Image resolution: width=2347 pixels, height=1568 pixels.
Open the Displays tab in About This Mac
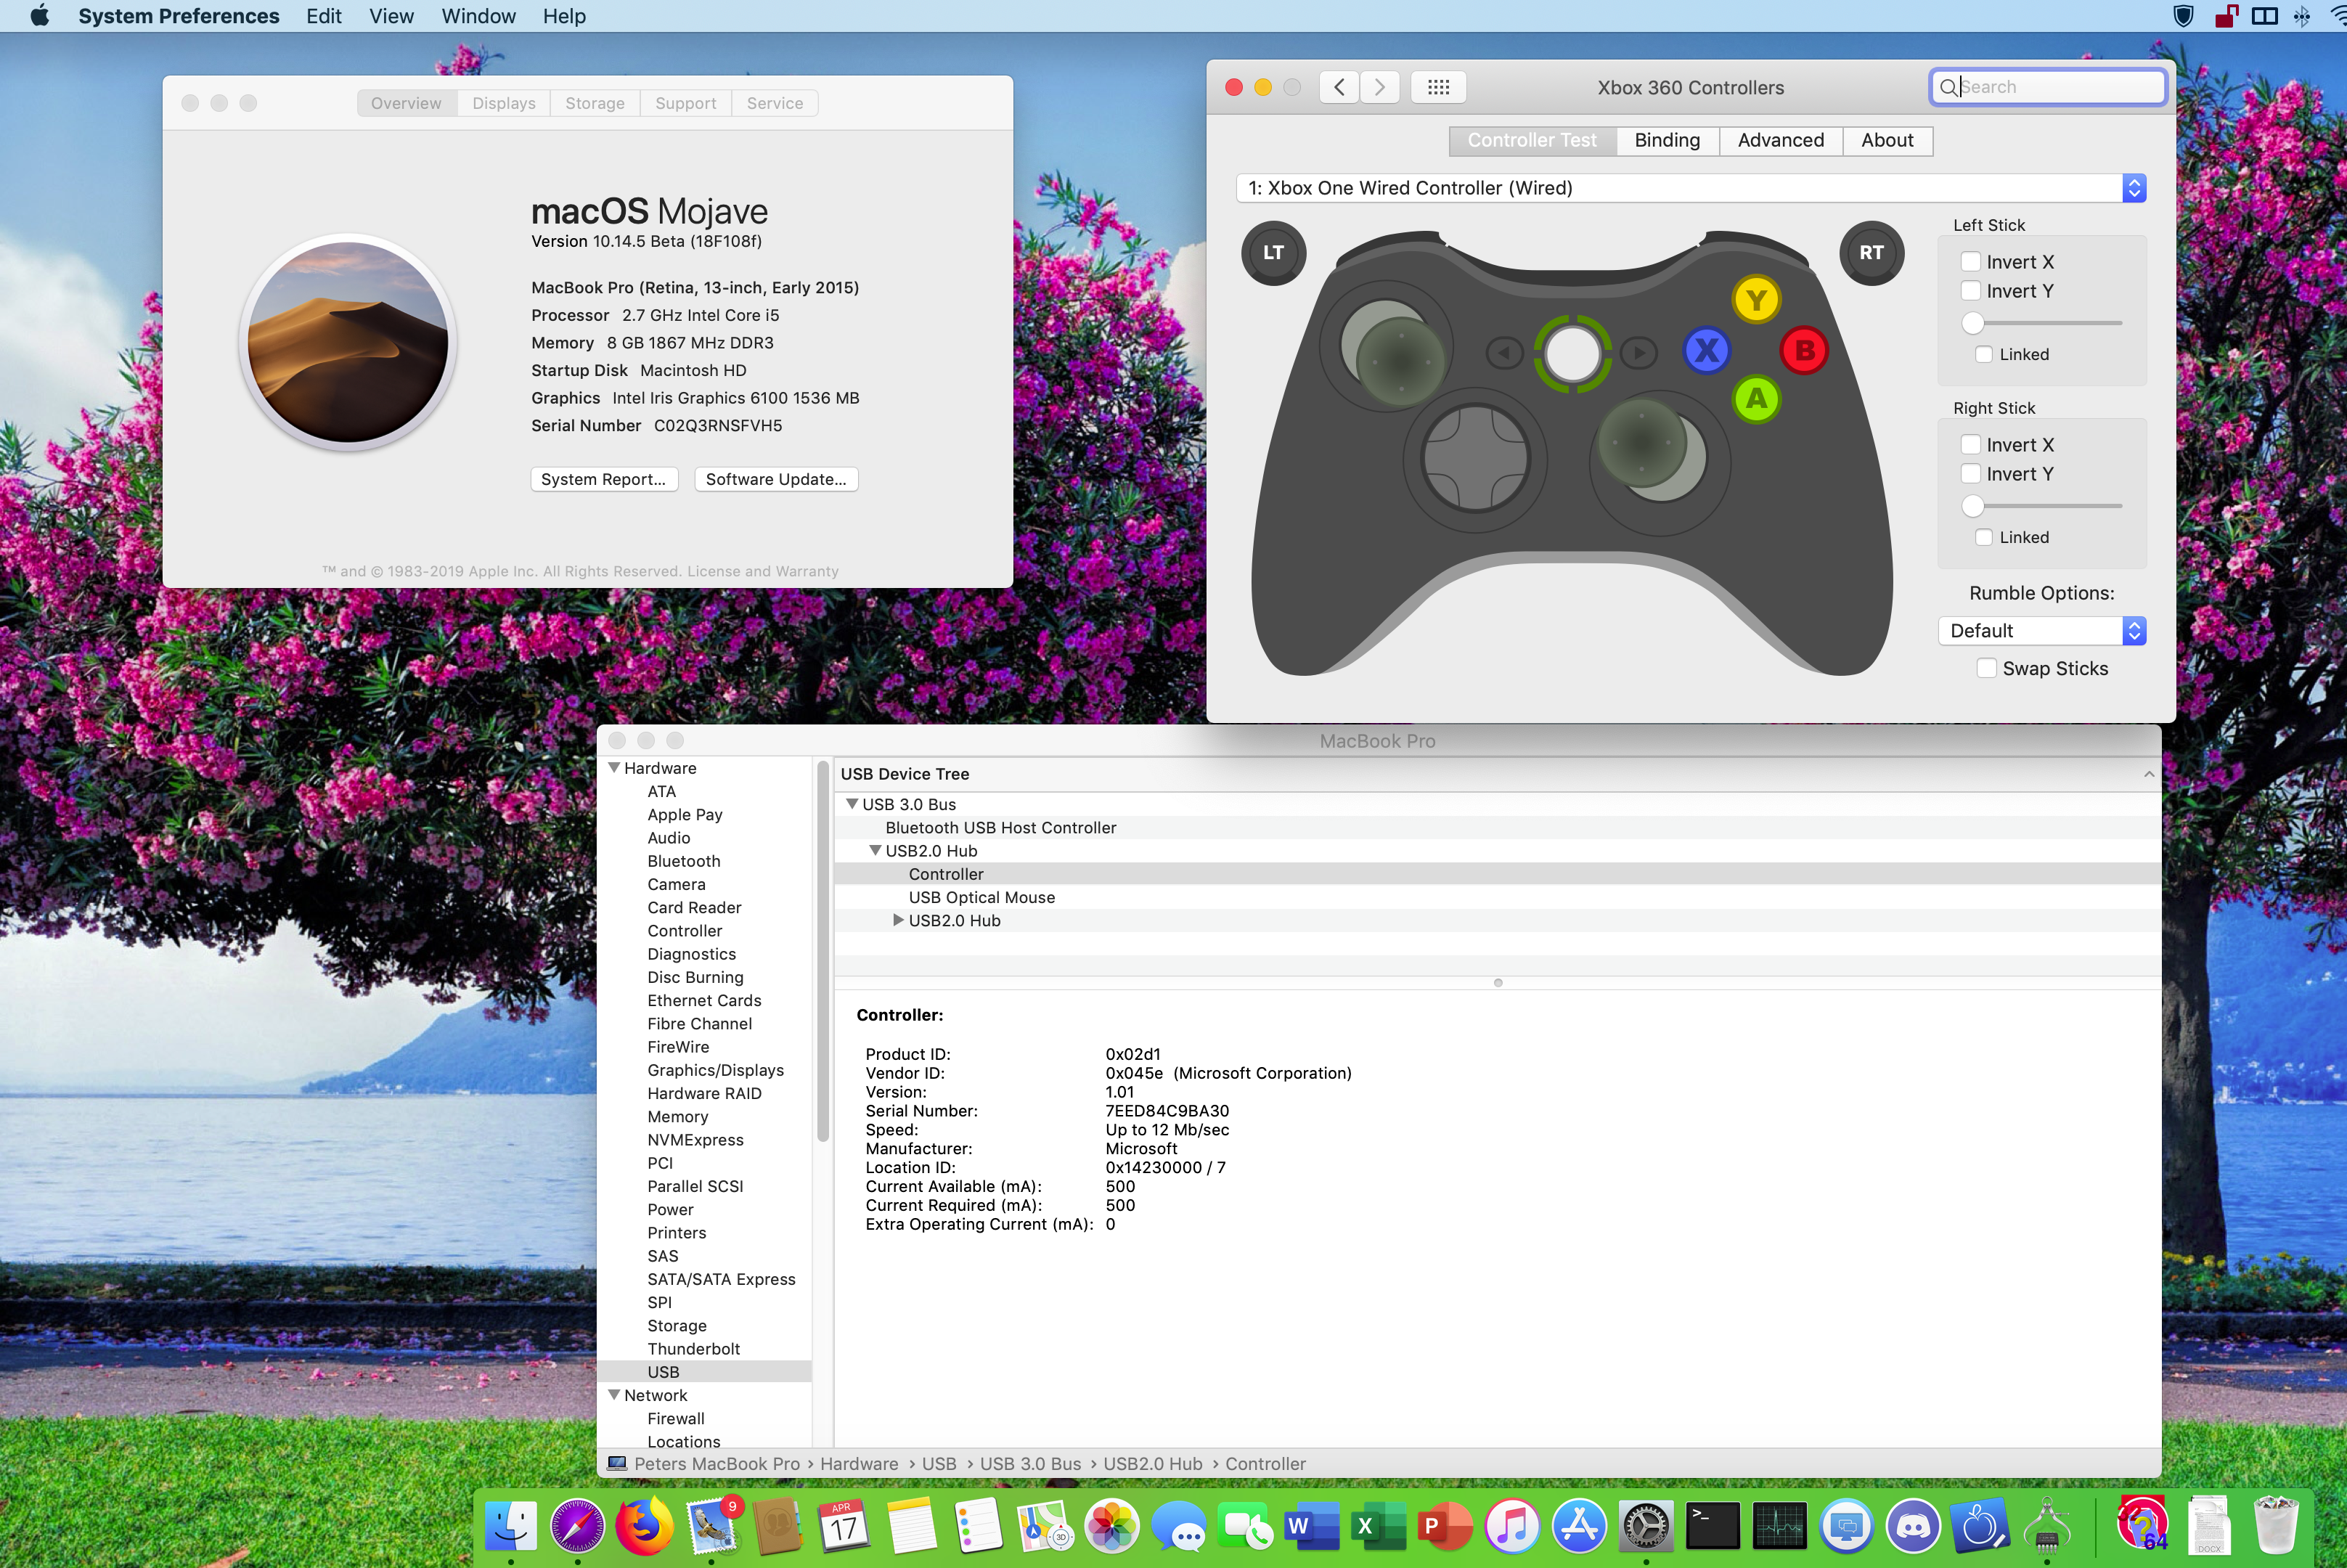[x=503, y=103]
